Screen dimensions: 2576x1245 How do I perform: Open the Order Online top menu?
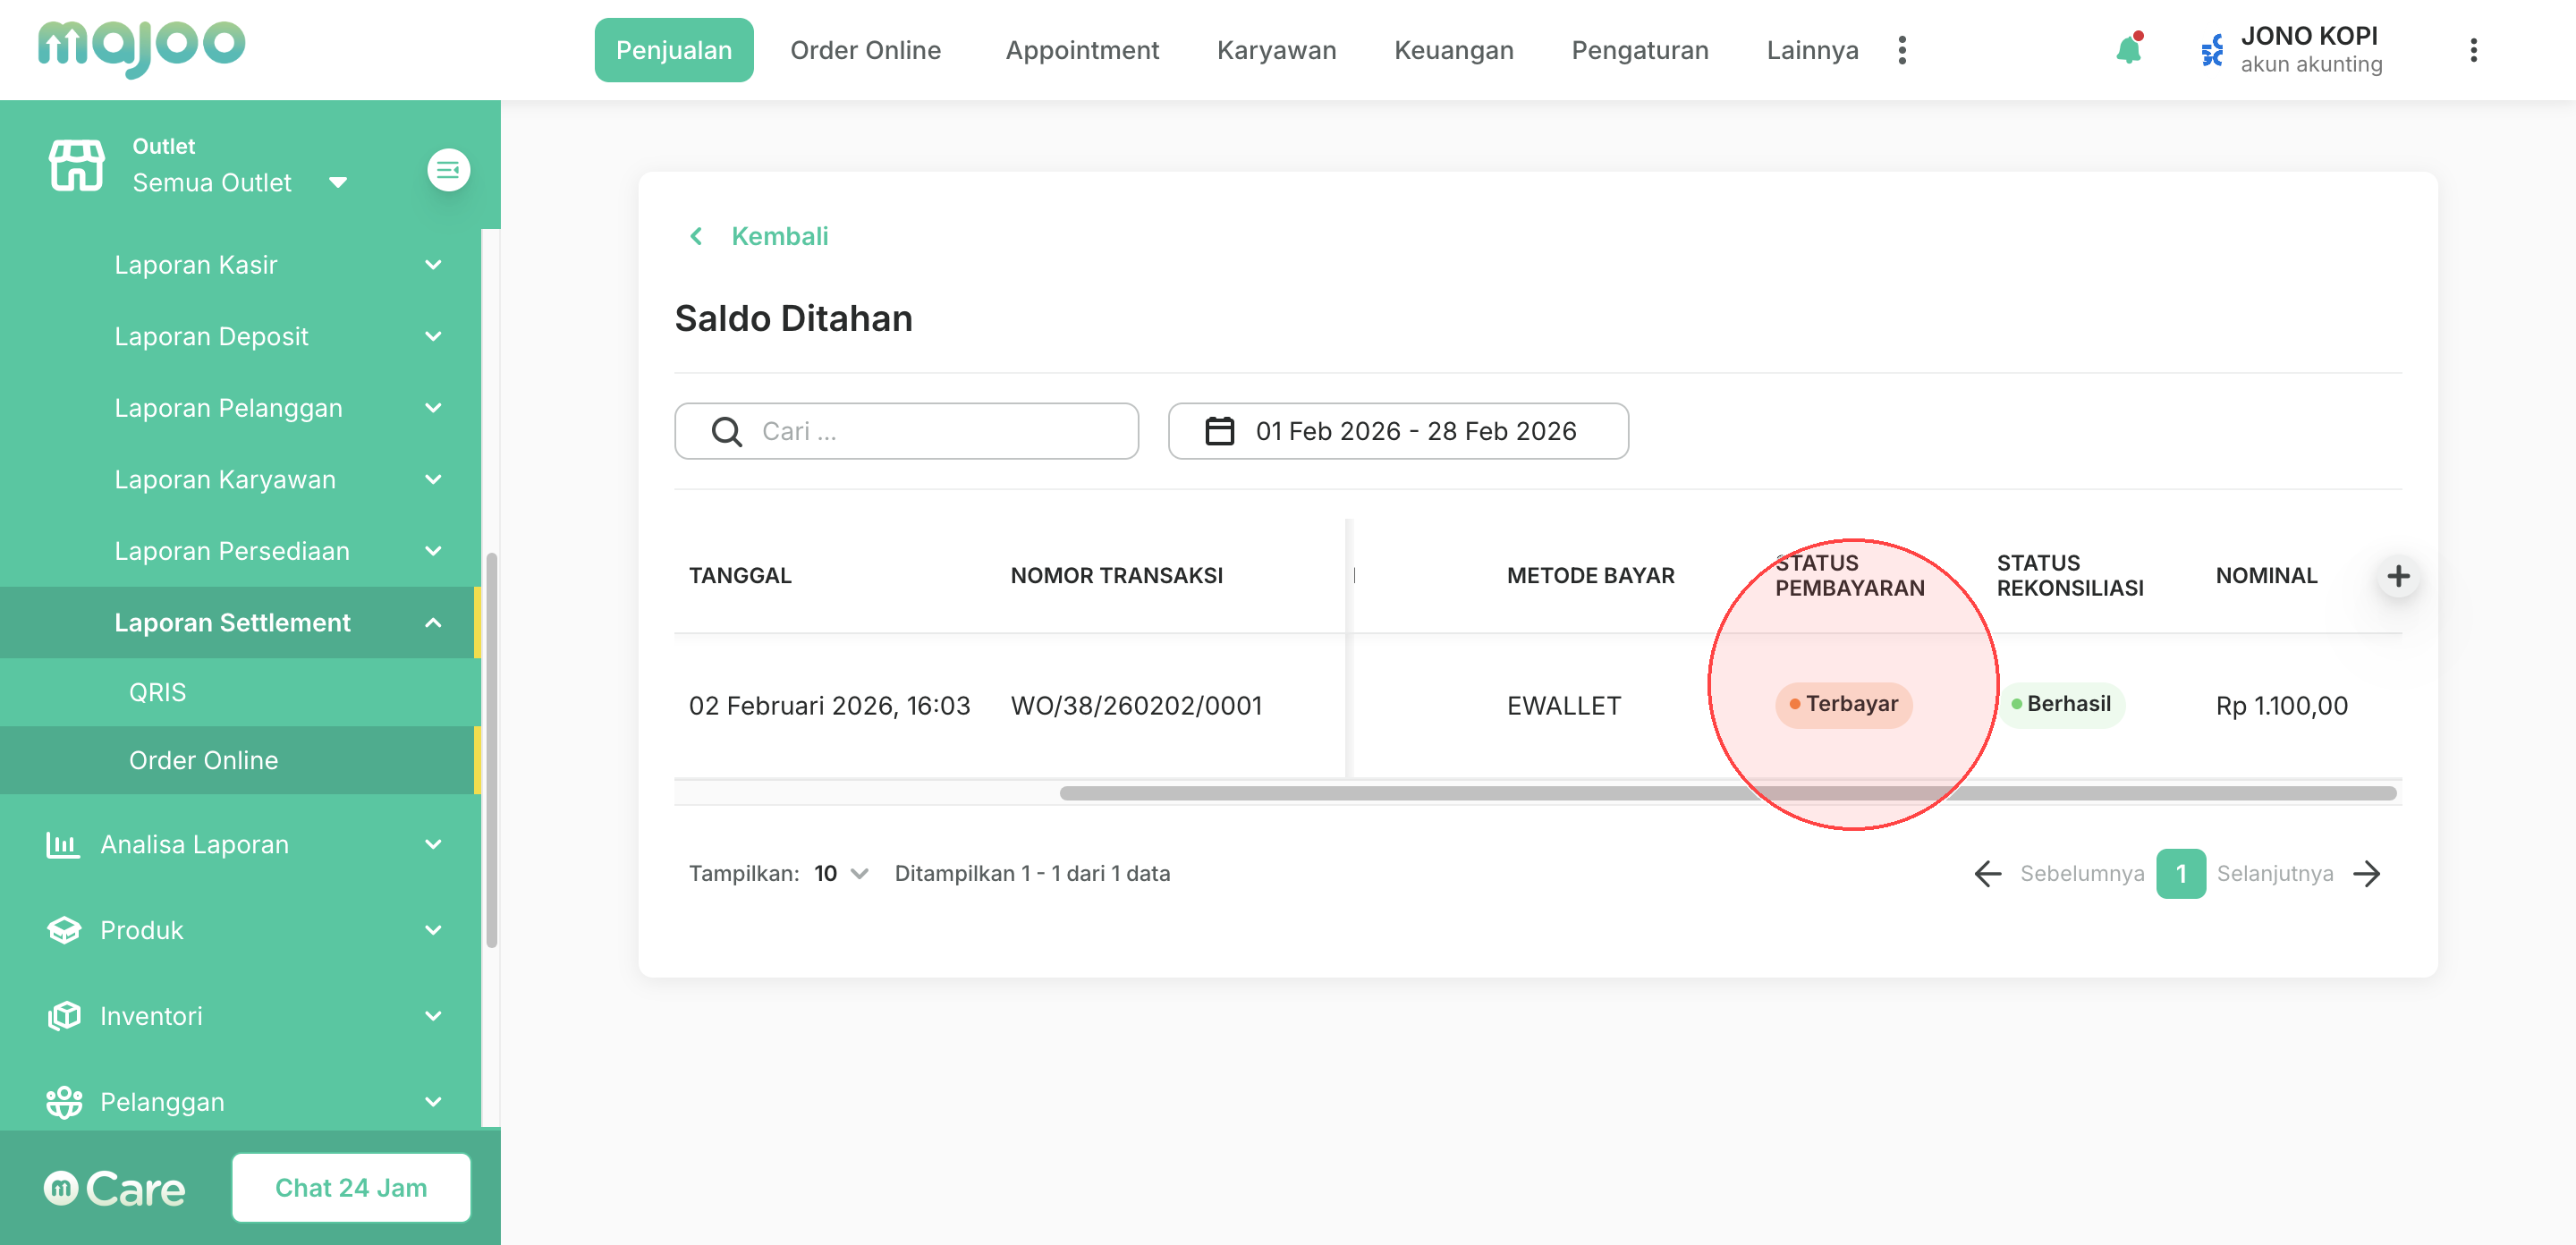(x=865, y=50)
